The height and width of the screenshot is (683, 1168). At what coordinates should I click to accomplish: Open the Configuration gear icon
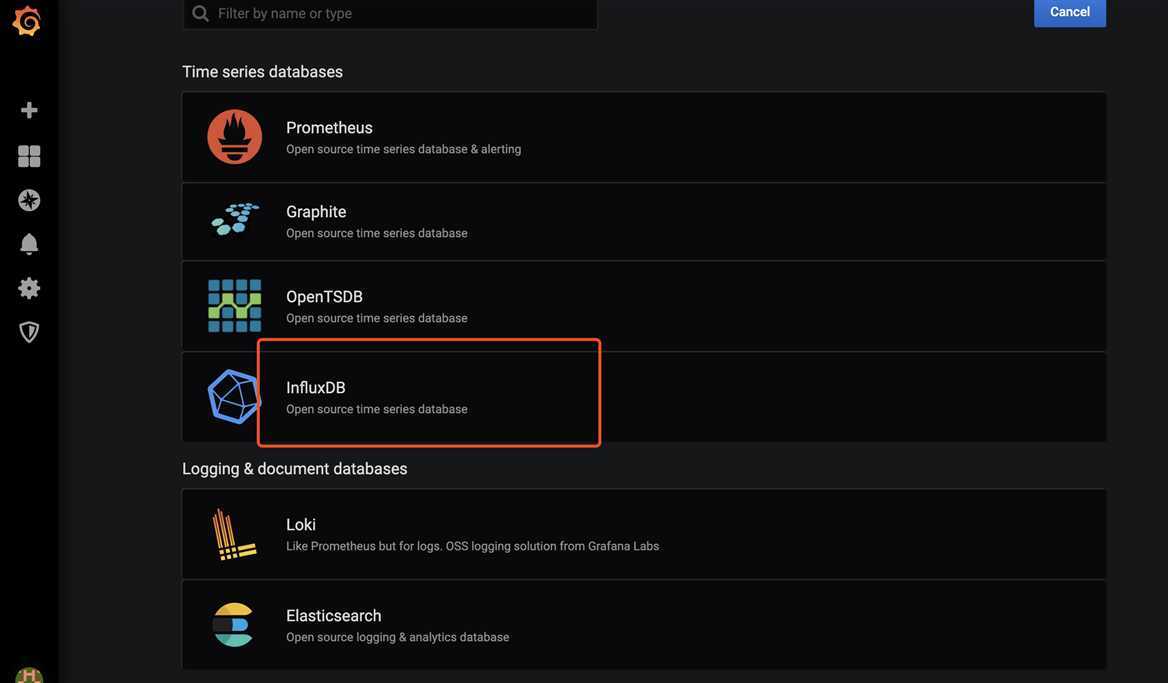pyautogui.click(x=29, y=288)
